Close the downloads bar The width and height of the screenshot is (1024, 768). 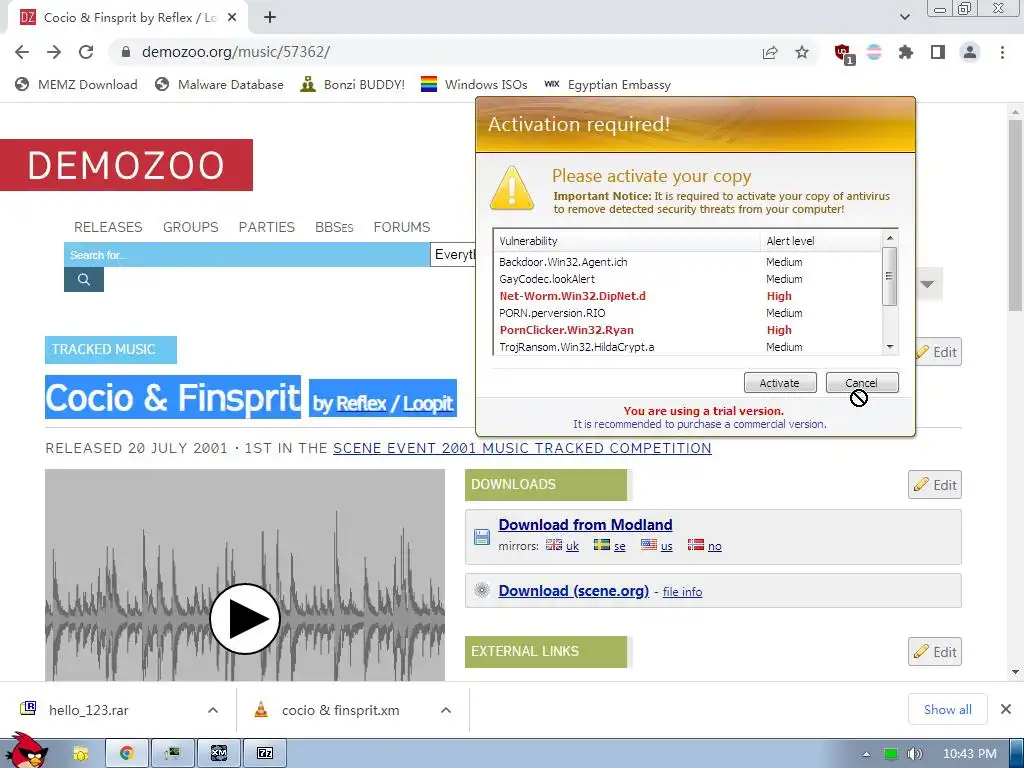tap(1006, 709)
